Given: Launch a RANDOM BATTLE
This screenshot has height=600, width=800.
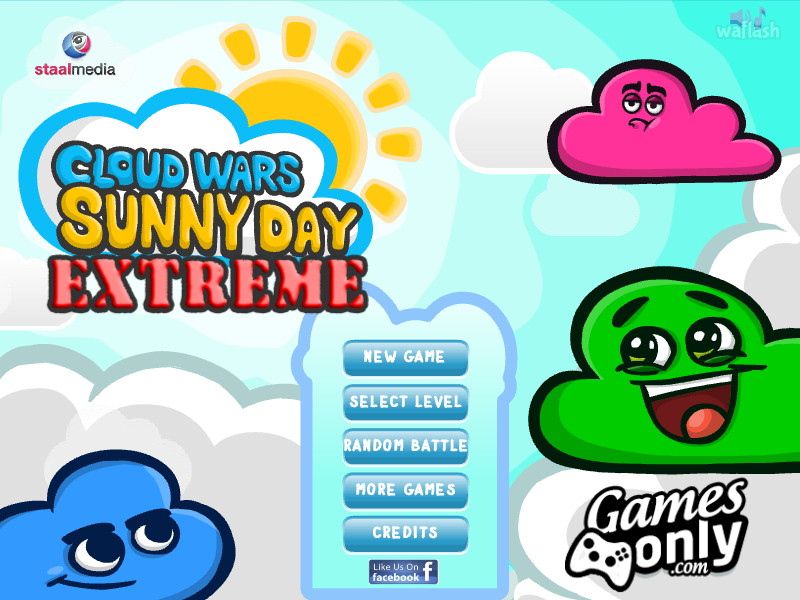Looking at the screenshot, I should (406, 446).
